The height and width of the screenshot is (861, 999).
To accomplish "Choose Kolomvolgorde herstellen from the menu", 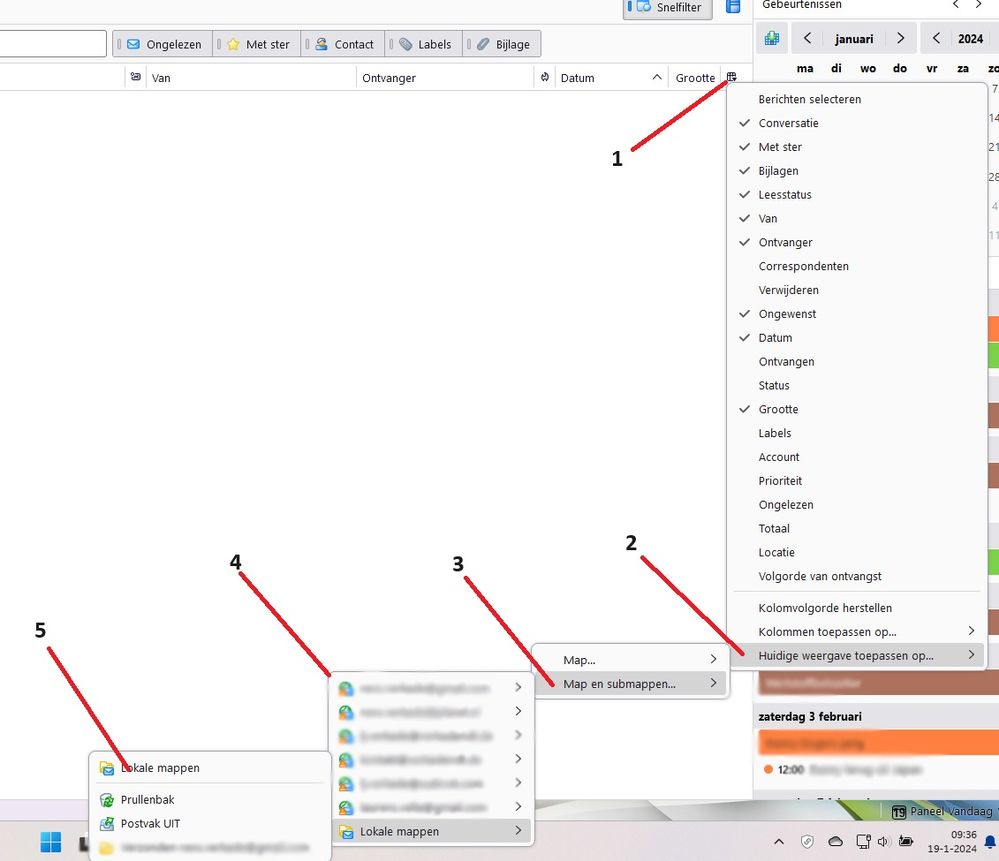I will point(825,608).
